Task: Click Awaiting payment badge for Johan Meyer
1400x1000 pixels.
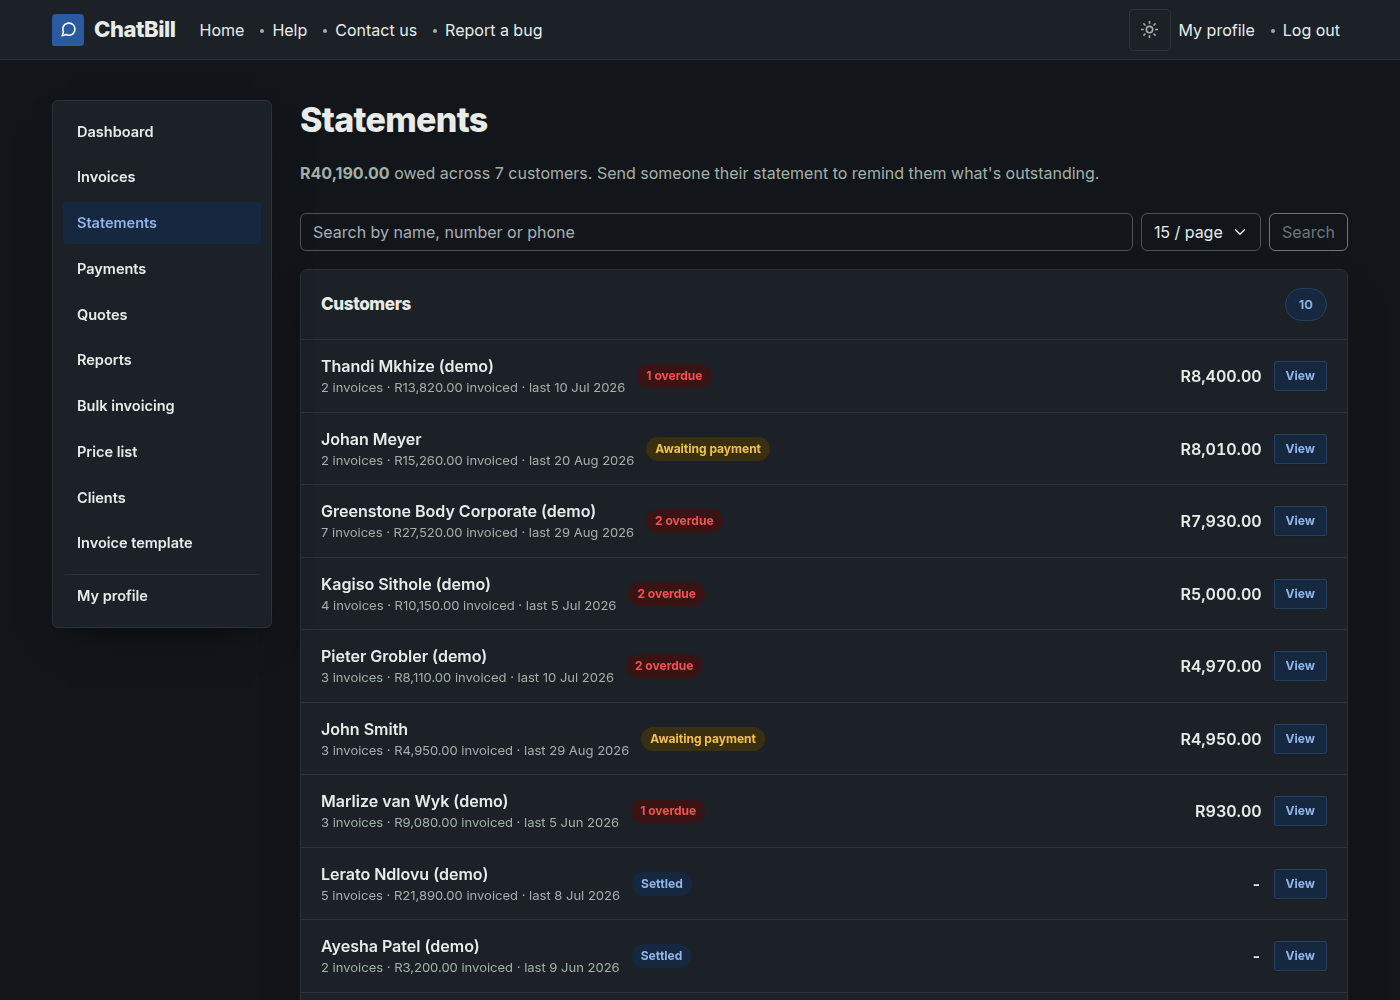Action: tap(708, 449)
